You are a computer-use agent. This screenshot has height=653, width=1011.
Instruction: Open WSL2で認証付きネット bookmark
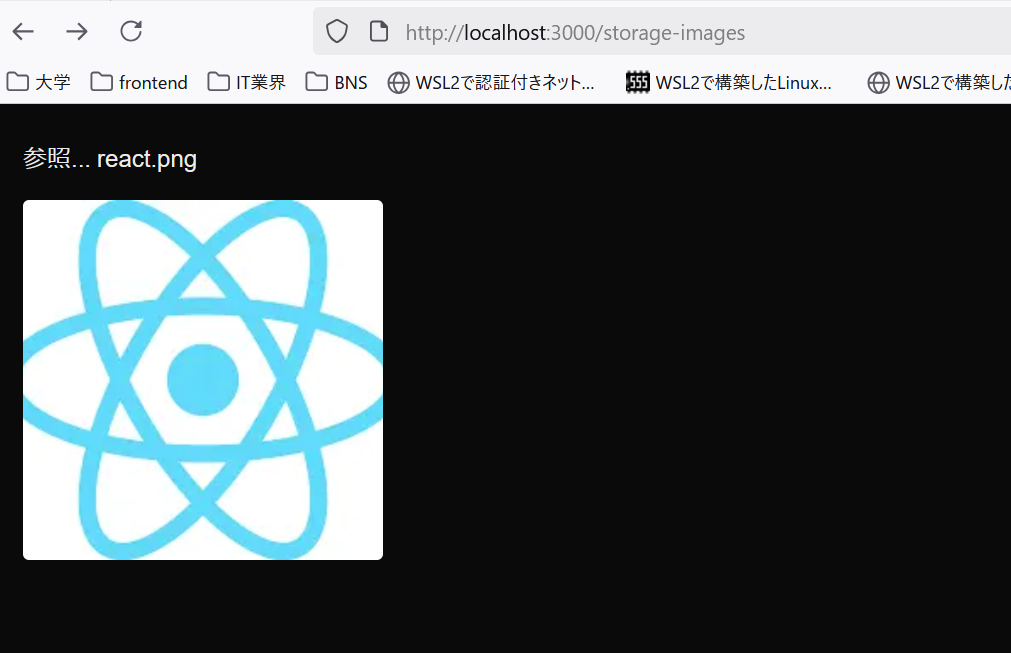click(x=491, y=83)
